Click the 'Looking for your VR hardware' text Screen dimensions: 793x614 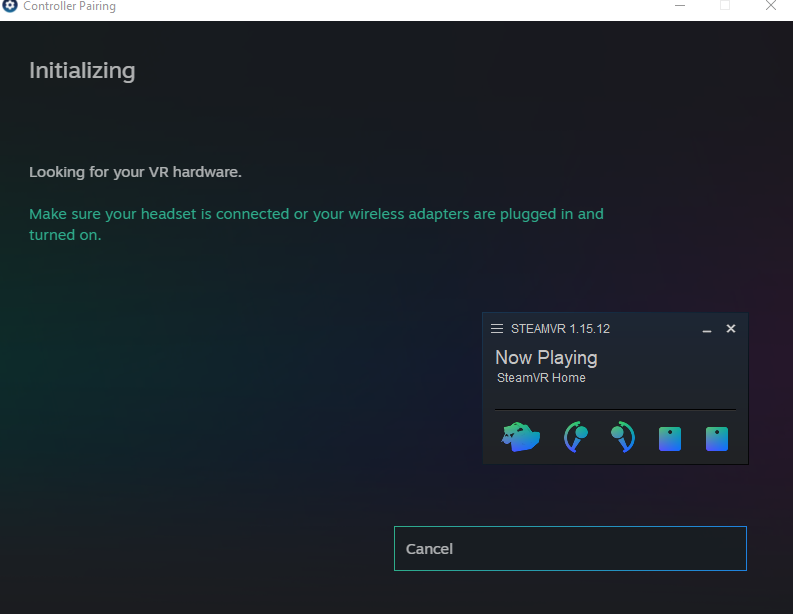pyautogui.click(x=135, y=172)
